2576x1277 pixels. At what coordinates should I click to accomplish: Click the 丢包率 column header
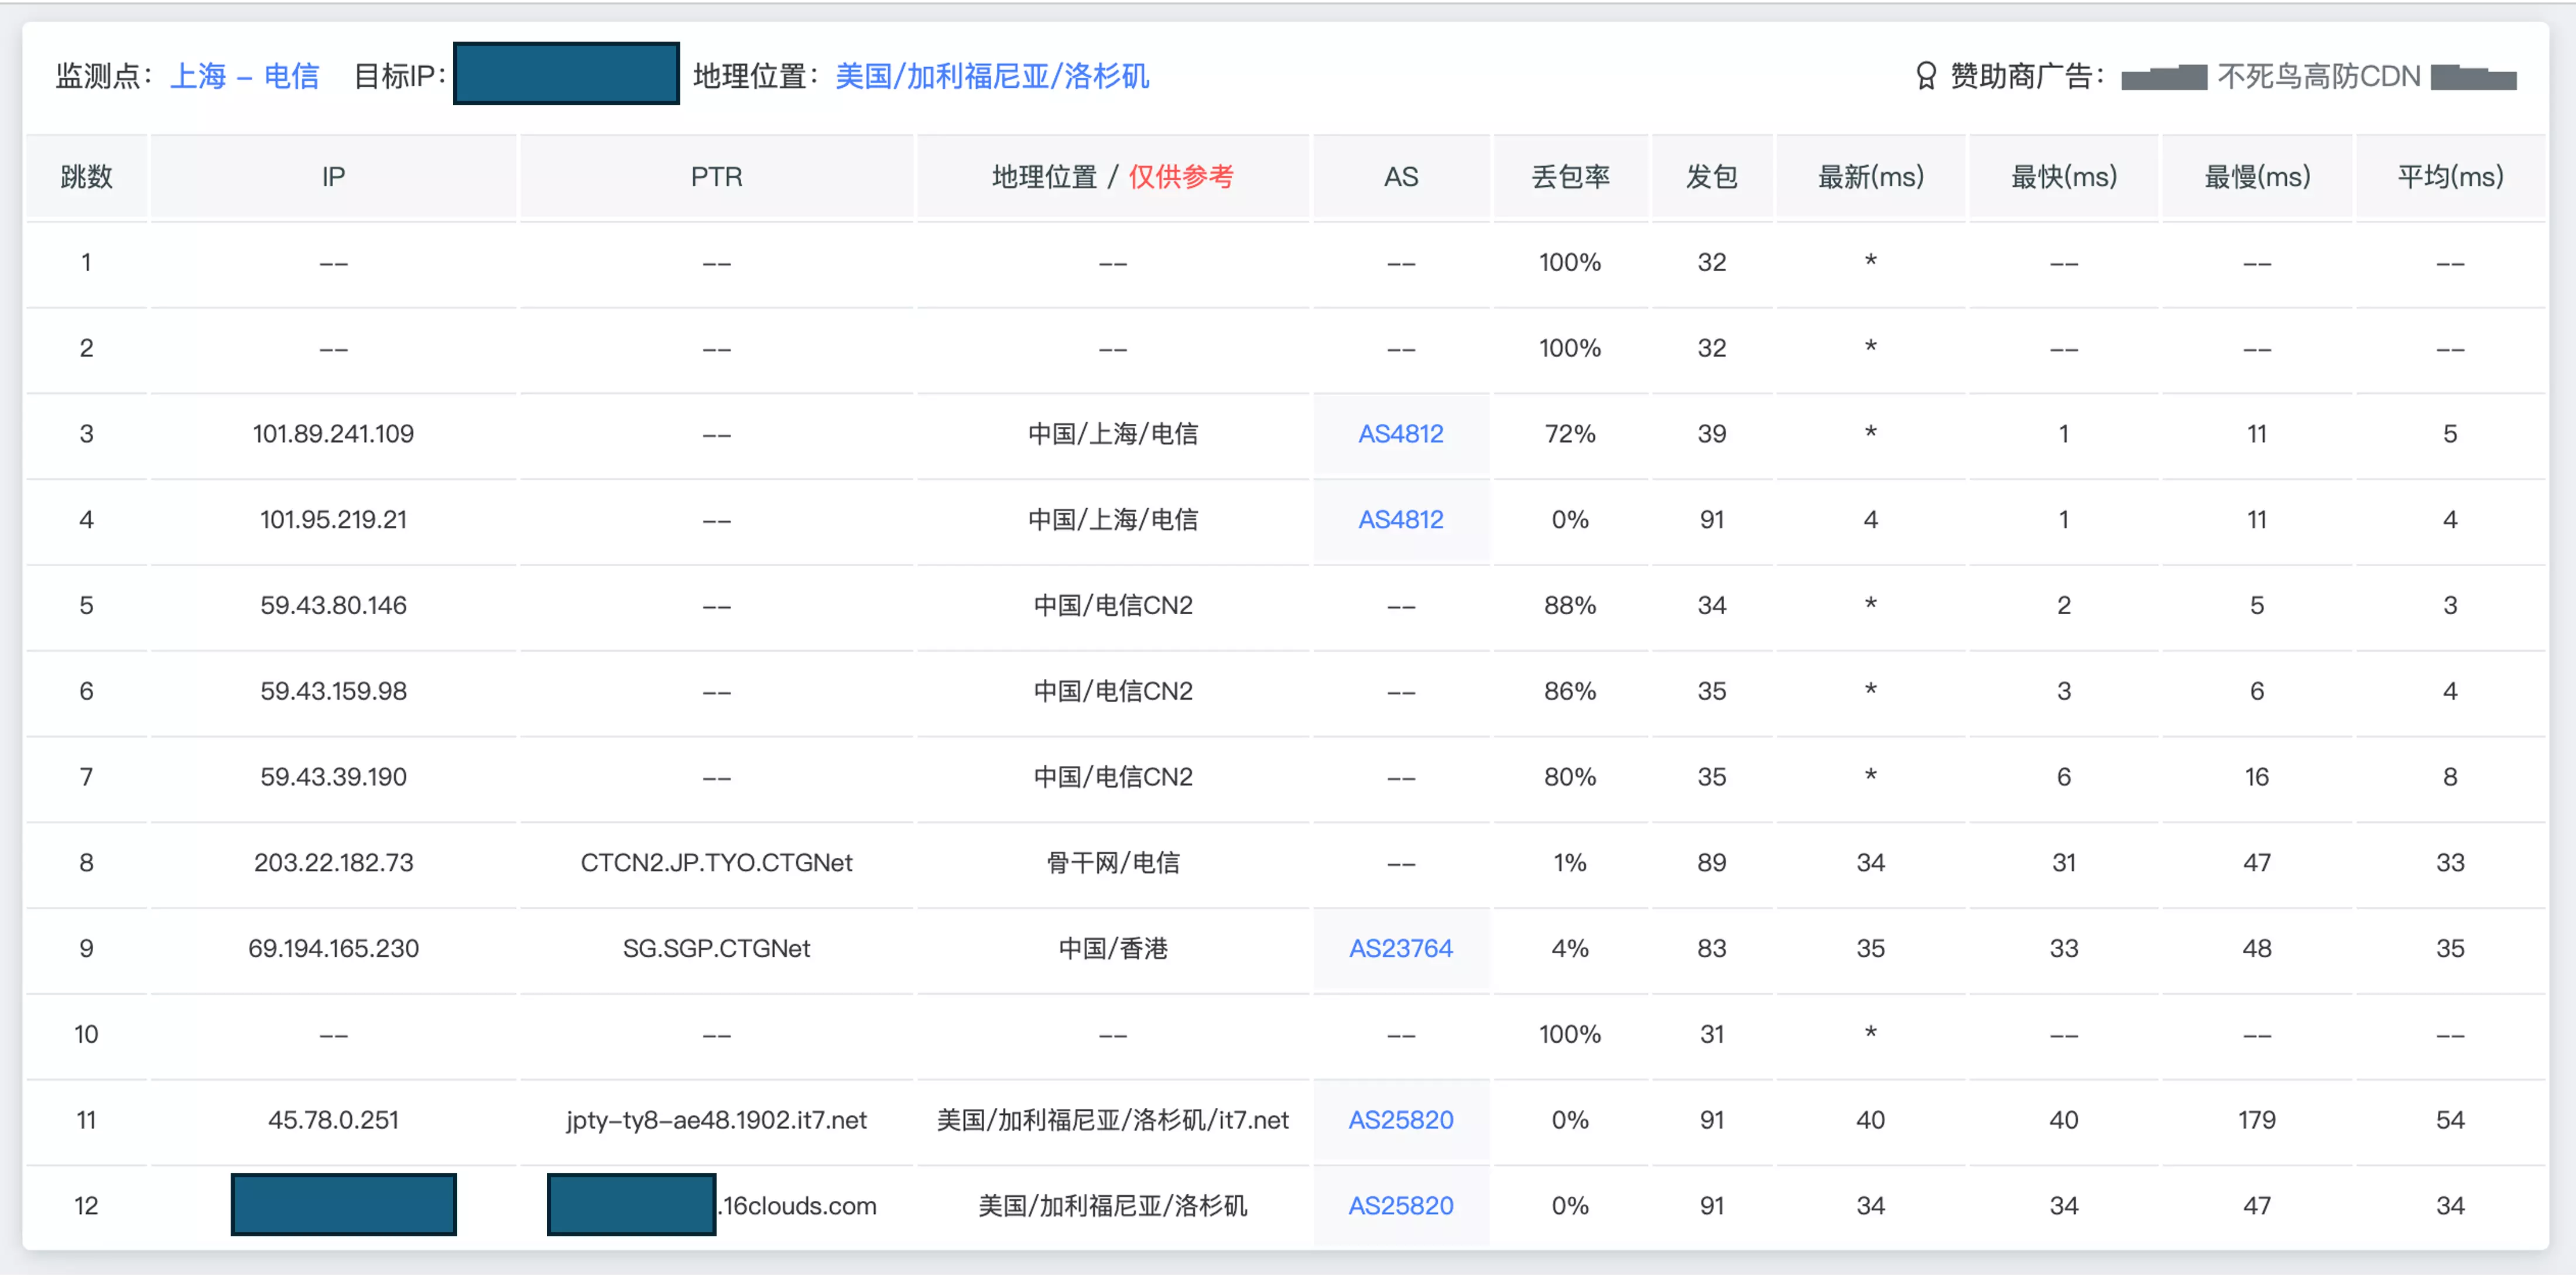tap(1570, 177)
